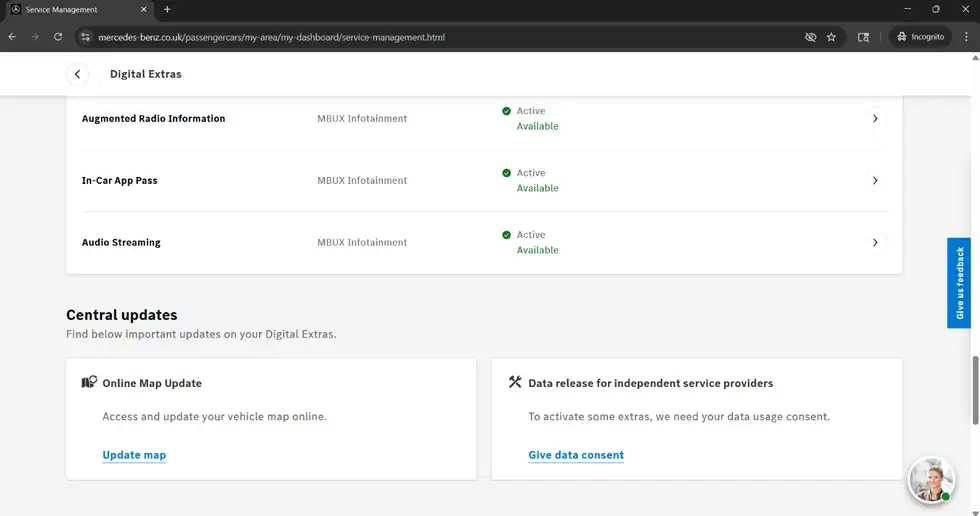This screenshot has width=980, height=516.
Task: Click the Audio Streaming title
Action: pos(121,242)
